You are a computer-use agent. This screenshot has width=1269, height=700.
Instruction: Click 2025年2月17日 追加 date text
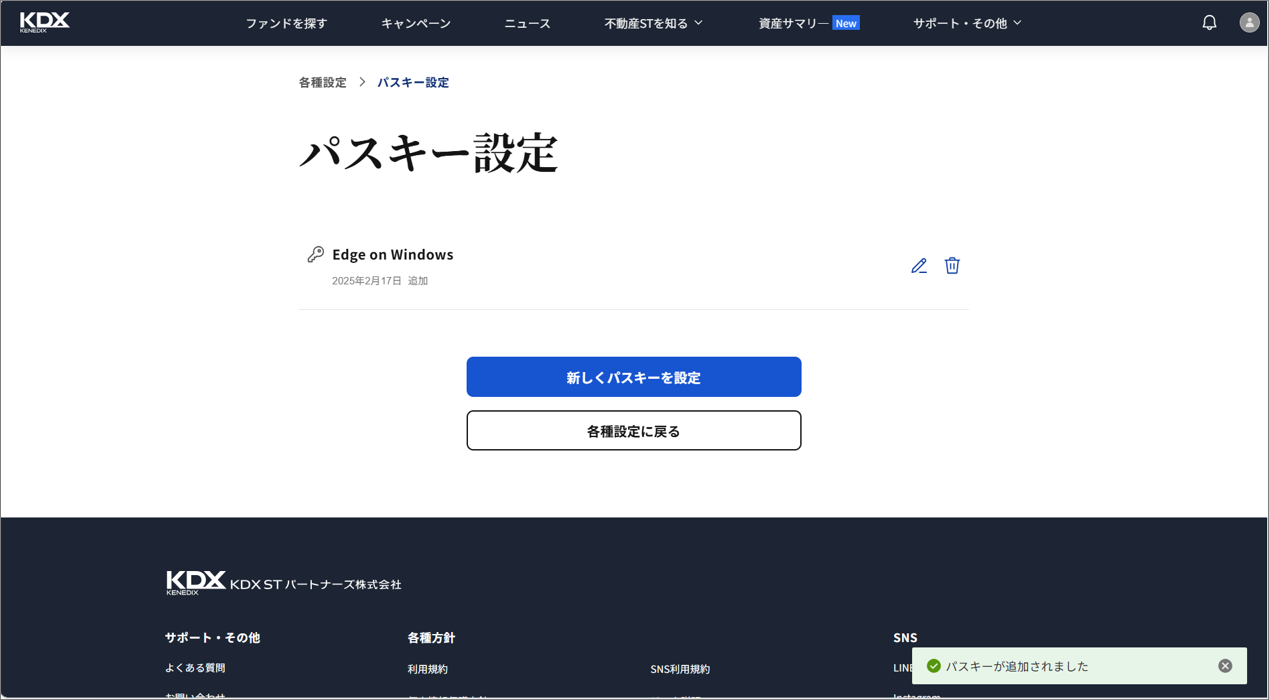[x=380, y=281]
